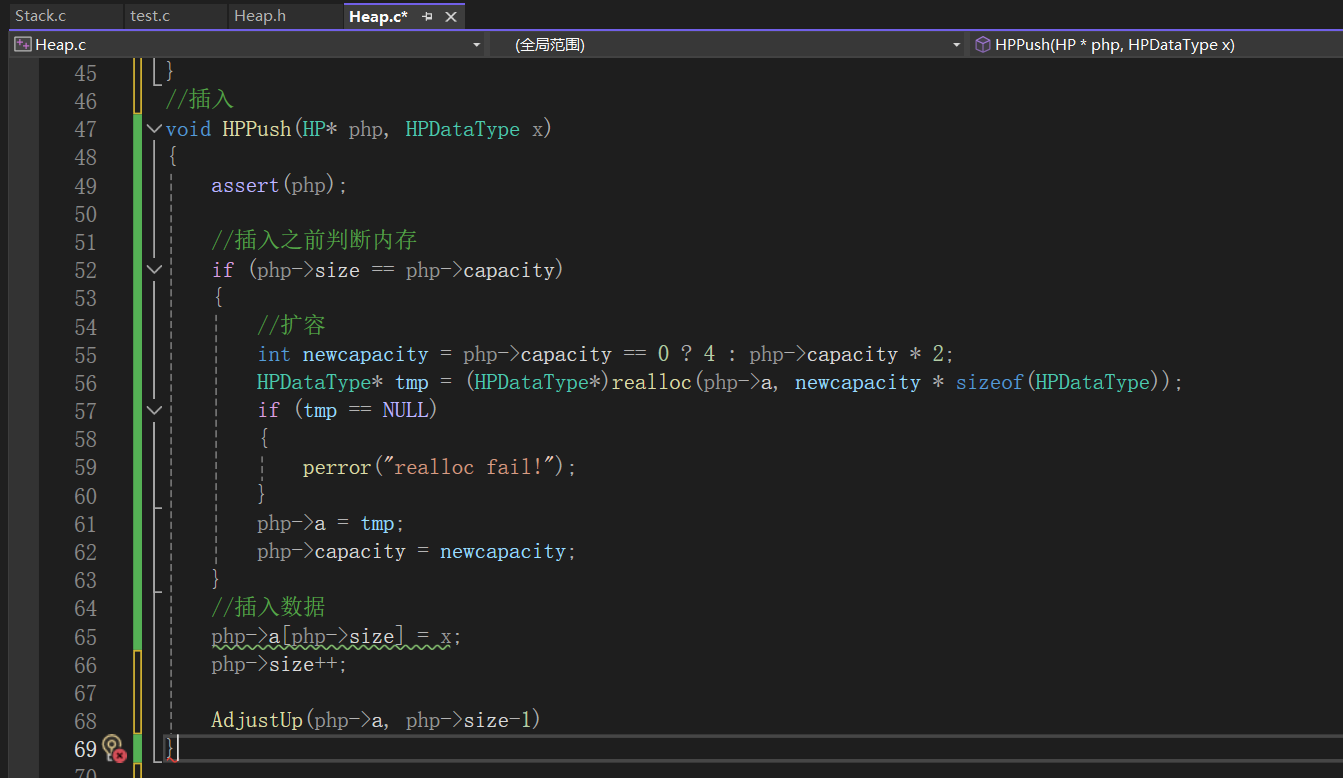Click the void keyword on line 47
1343x778 pixels.
tap(188, 129)
